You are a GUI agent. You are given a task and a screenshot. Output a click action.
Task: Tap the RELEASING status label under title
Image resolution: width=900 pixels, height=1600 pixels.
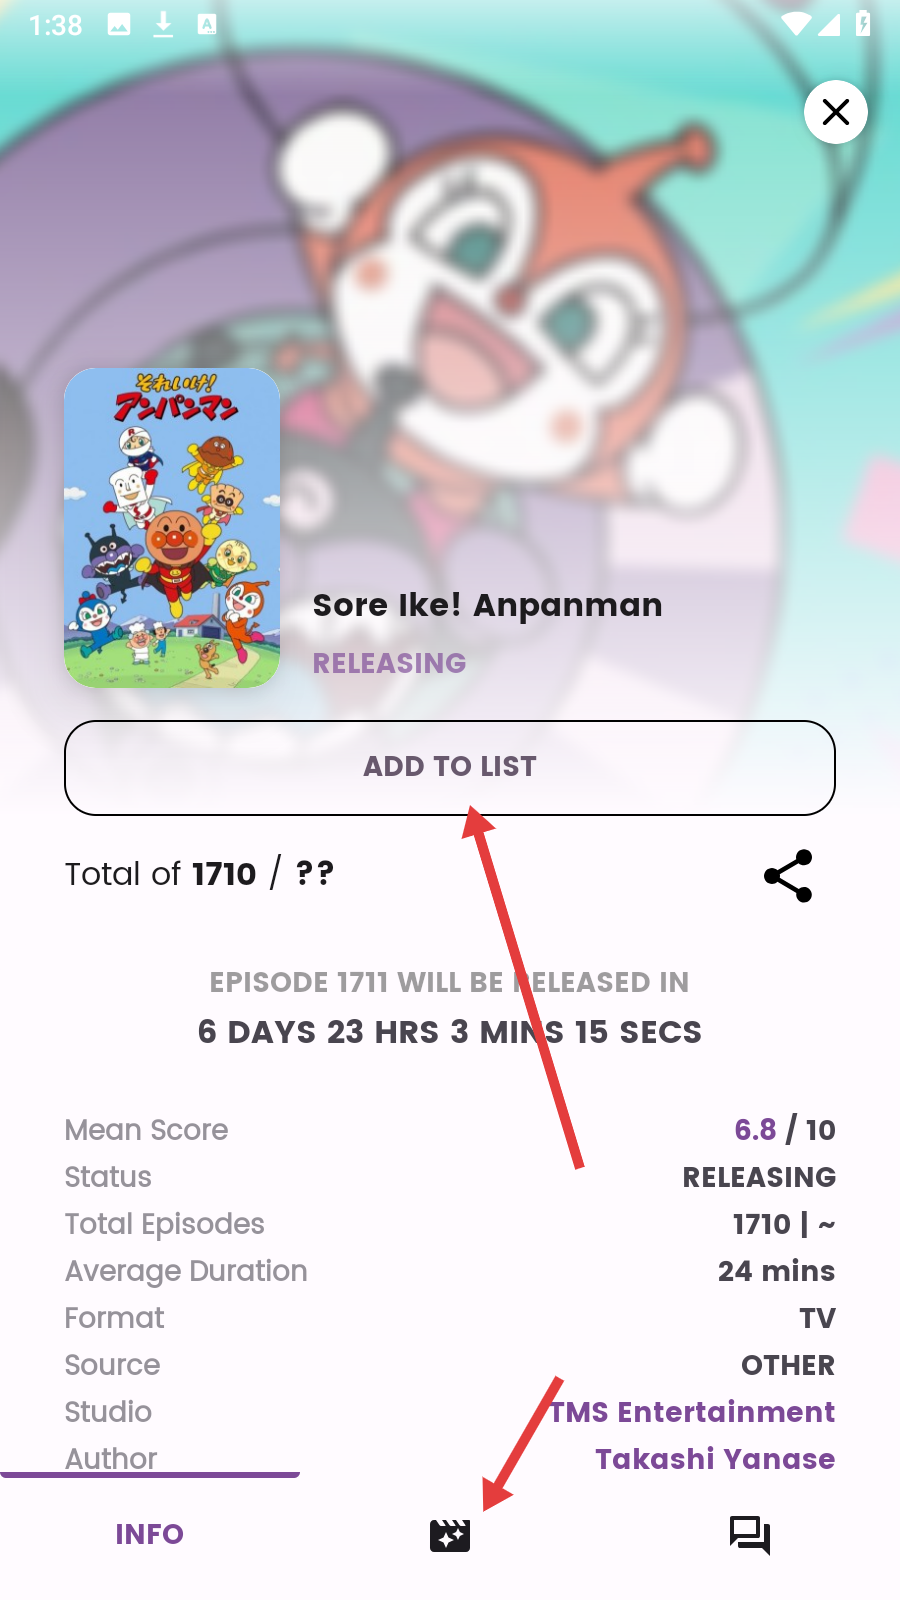(389, 663)
